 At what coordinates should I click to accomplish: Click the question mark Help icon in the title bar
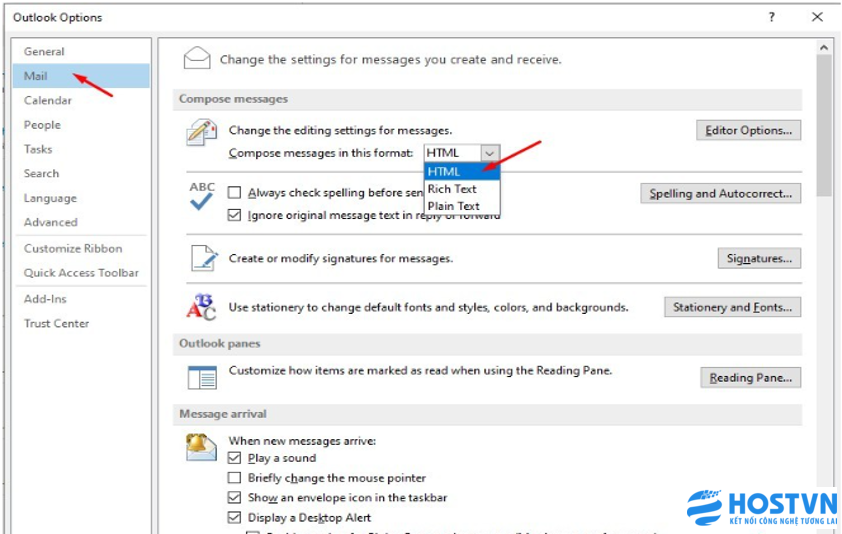[x=771, y=17]
